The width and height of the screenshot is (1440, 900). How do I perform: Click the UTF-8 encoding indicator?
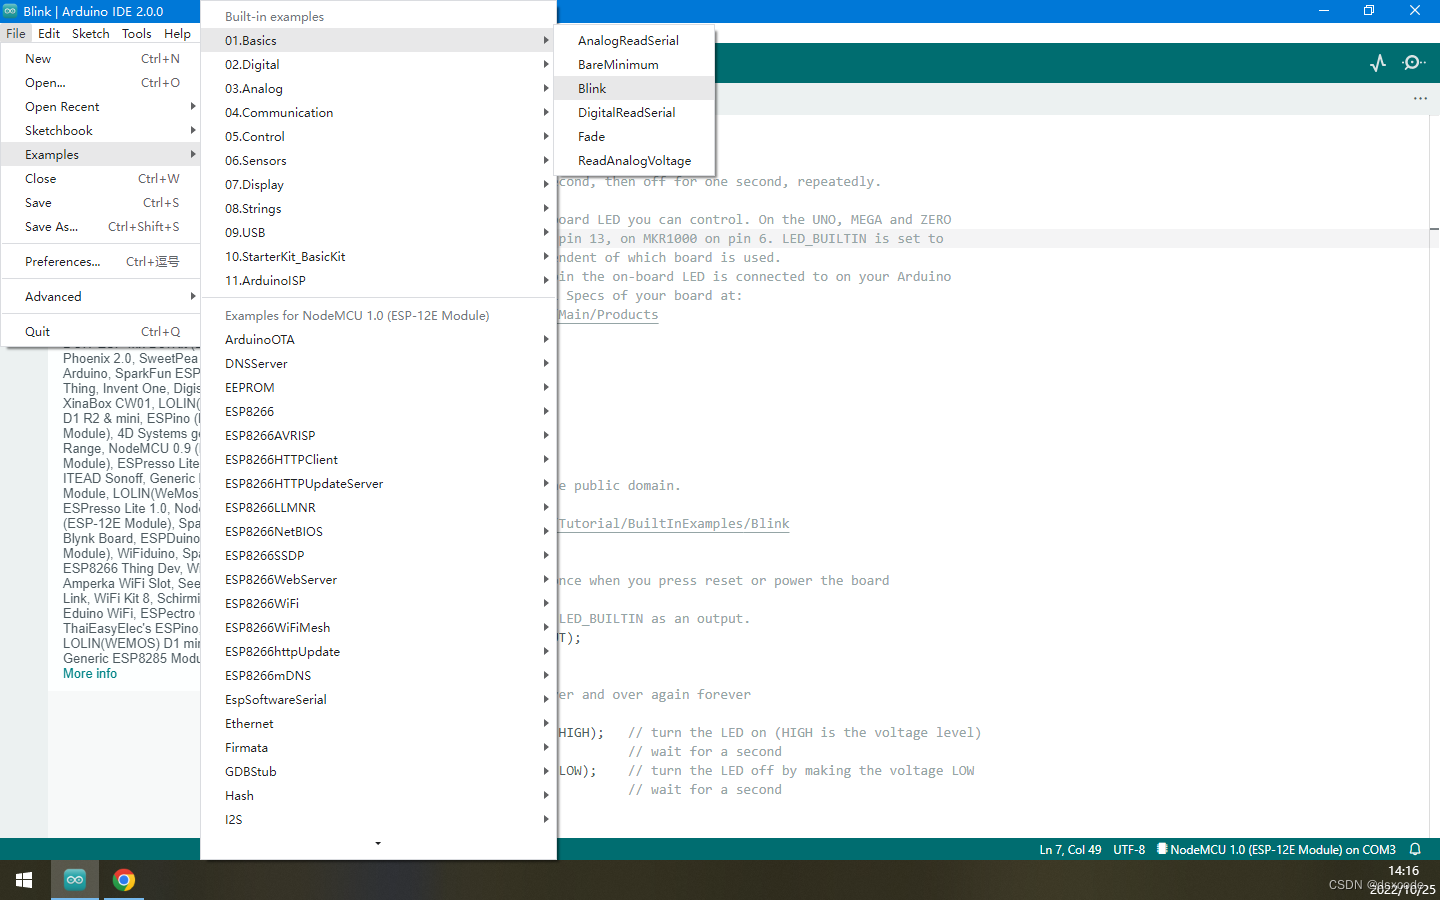(x=1128, y=849)
